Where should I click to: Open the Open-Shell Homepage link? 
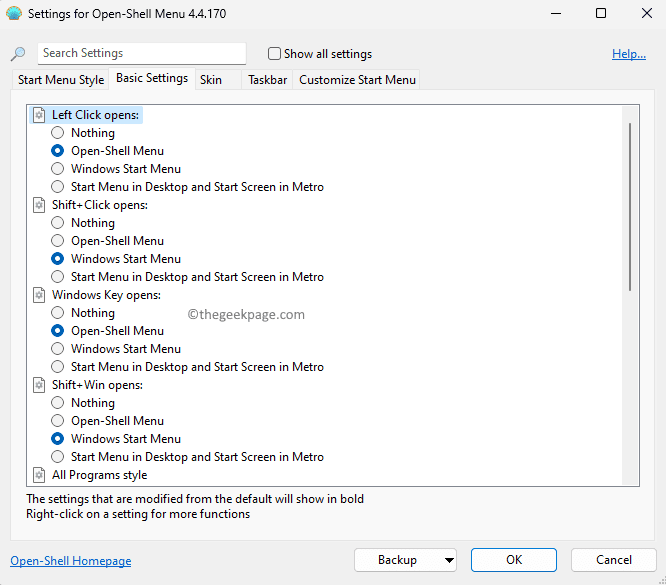point(70,561)
